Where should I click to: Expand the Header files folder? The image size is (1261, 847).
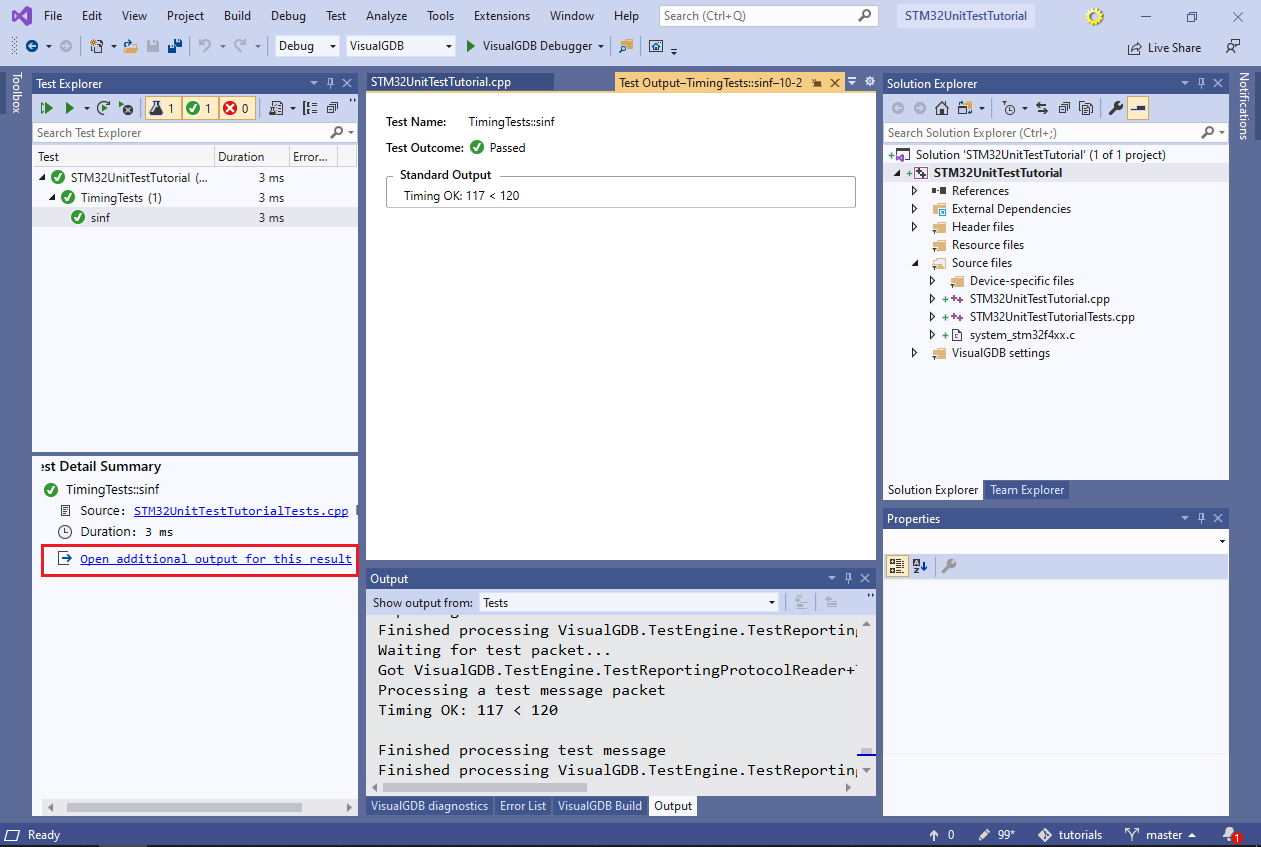click(914, 227)
